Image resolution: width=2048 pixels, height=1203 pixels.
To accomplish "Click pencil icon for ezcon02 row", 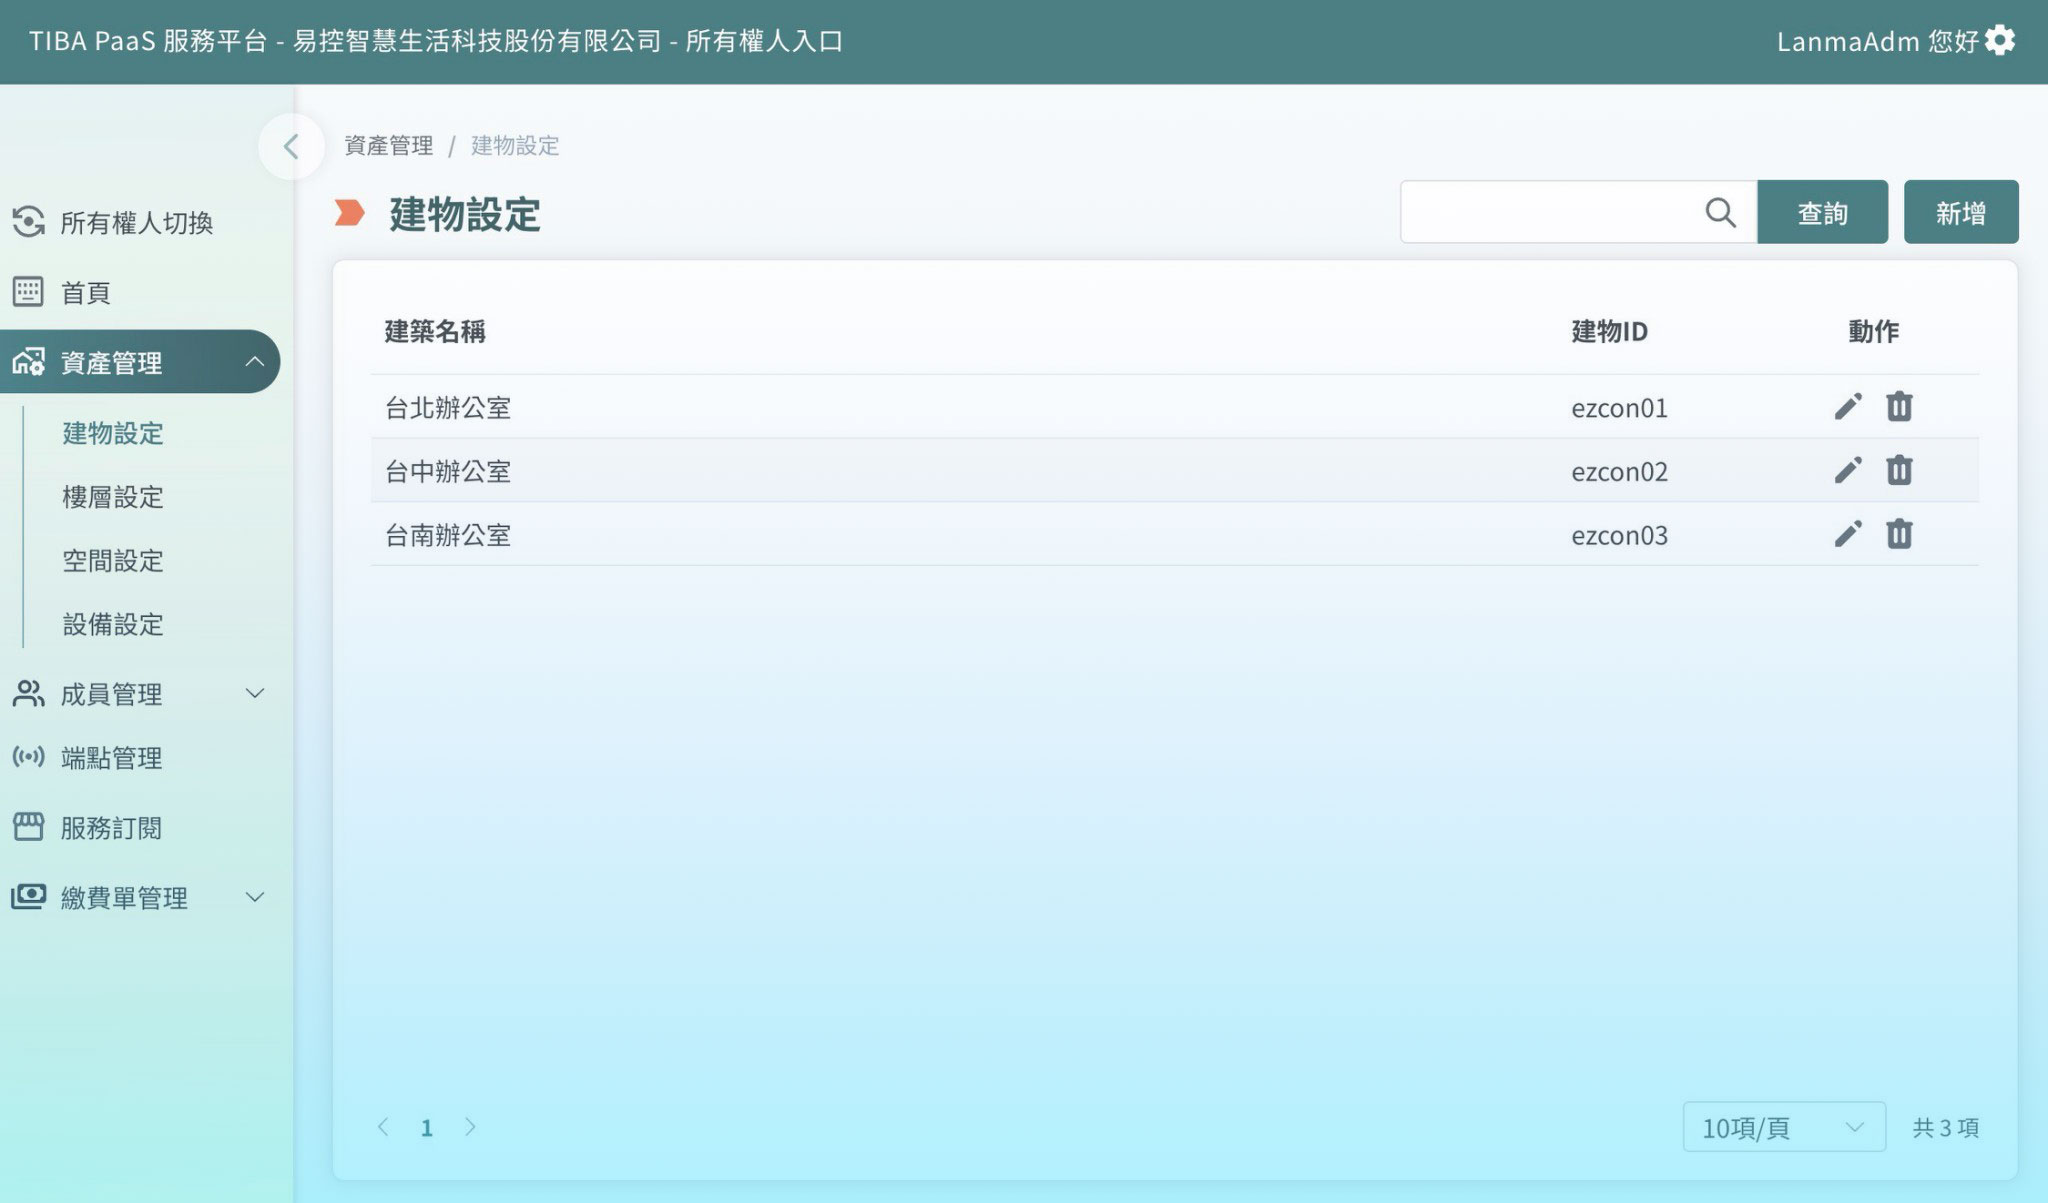I will (x=1848, y=471).
